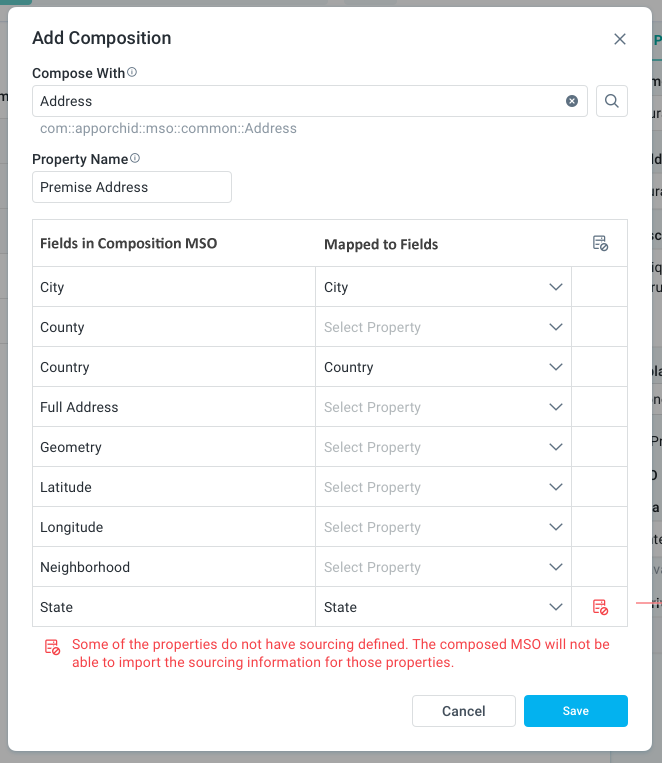Click the red warning icon beside error message
Viewport: 662px width, 763px height.
pyautogui.click(x=52, y=647)
